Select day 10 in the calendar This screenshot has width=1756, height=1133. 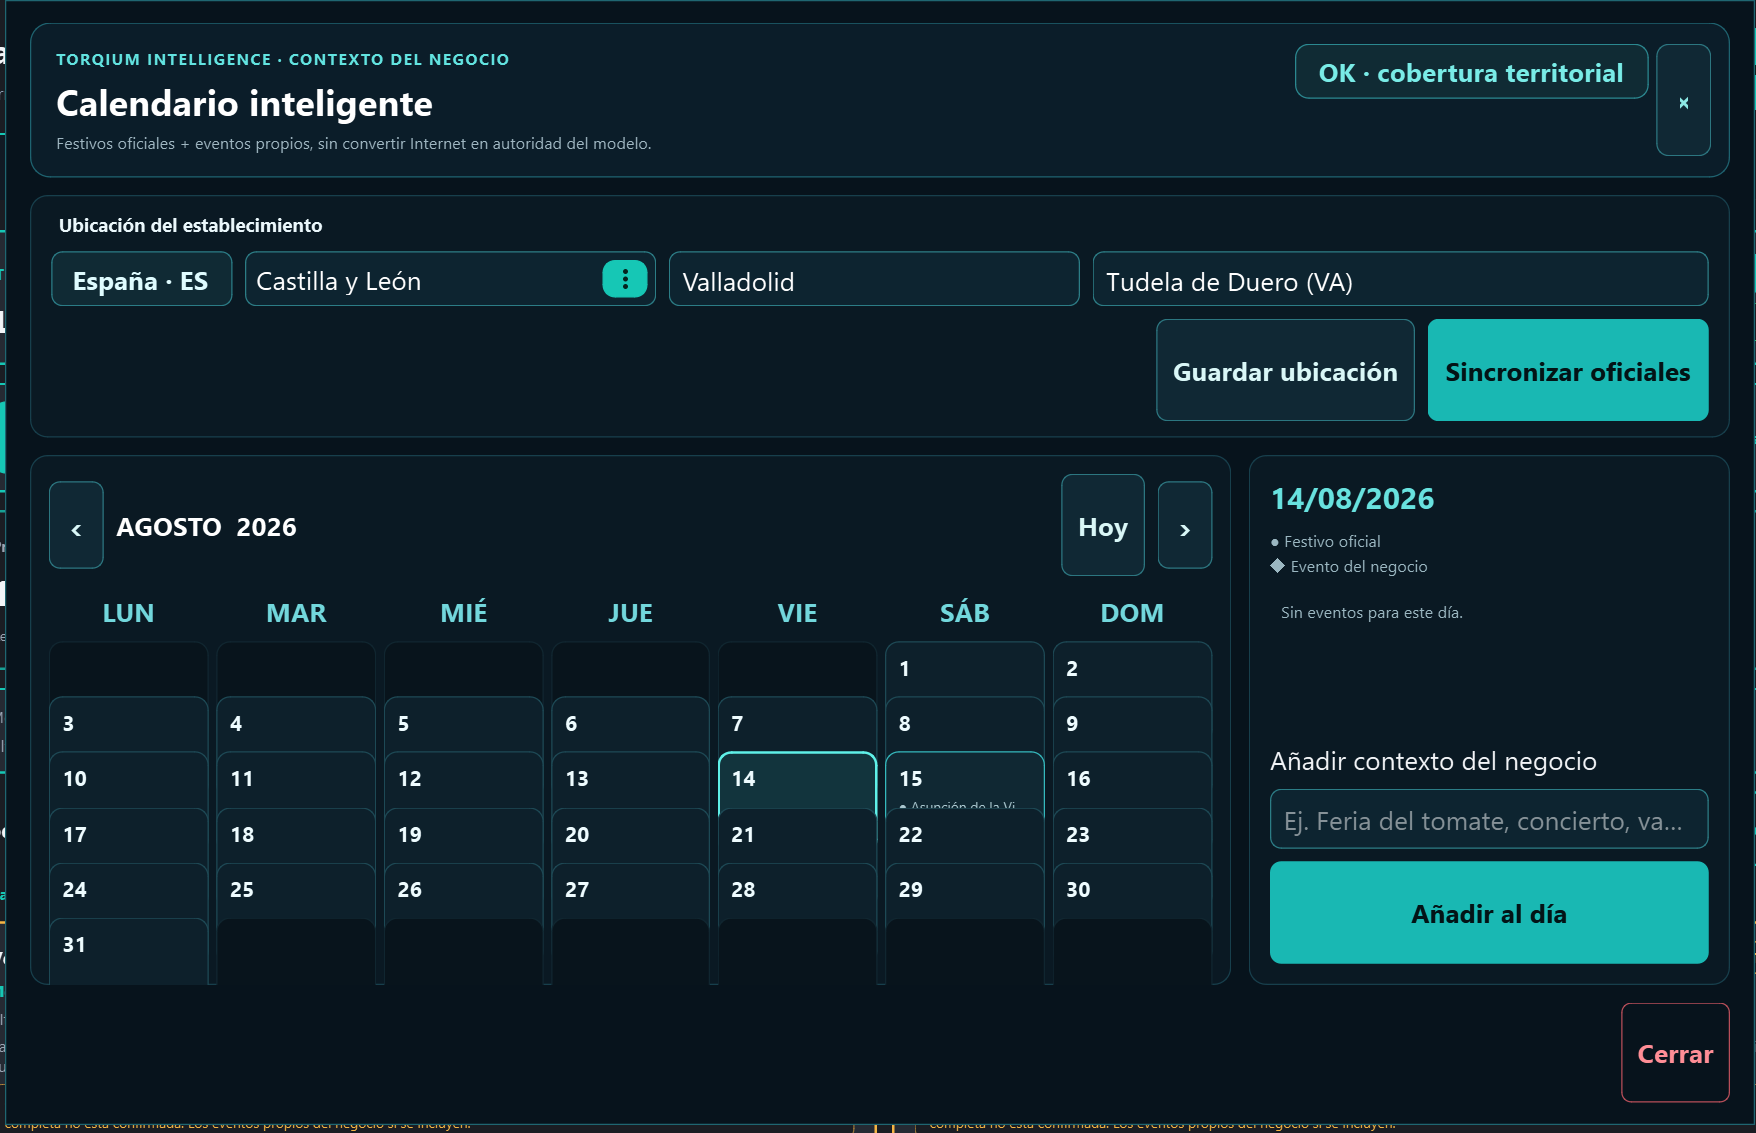pos(129,780)
